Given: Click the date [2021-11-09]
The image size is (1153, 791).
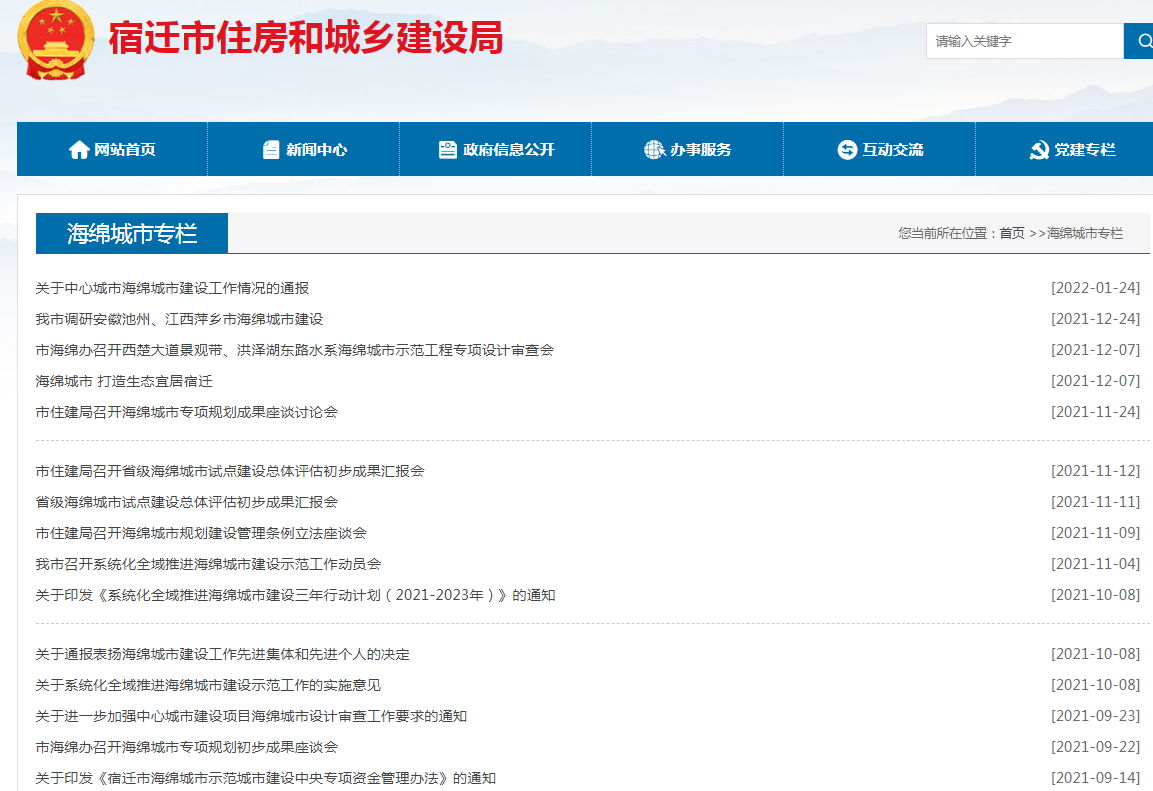Looking at the screenshot, I should (x=1095, y=532).
